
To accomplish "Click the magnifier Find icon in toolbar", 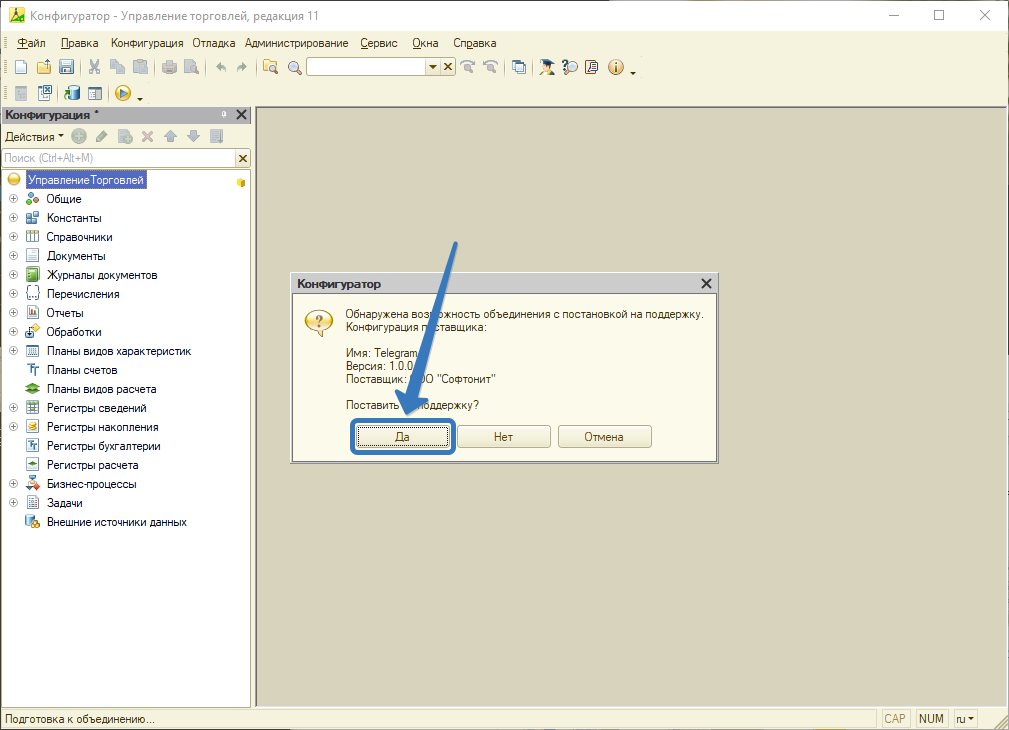I will [294, 67].
